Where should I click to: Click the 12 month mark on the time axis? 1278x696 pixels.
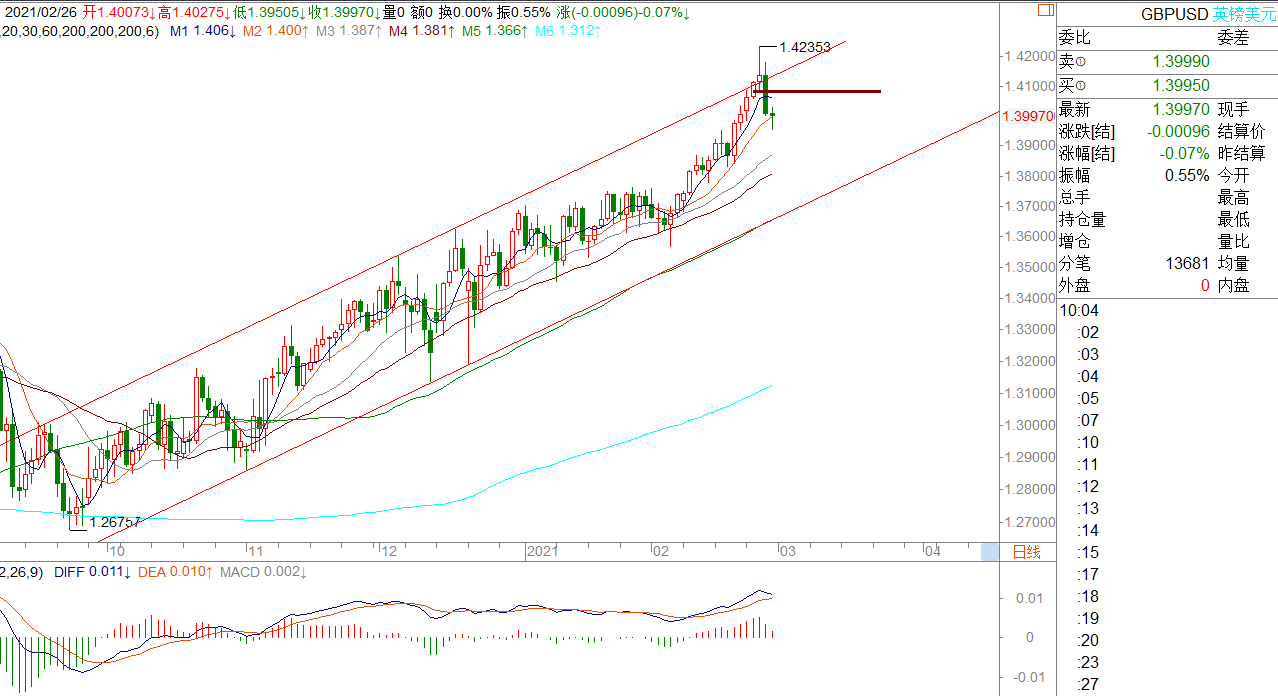click(389, 551)
